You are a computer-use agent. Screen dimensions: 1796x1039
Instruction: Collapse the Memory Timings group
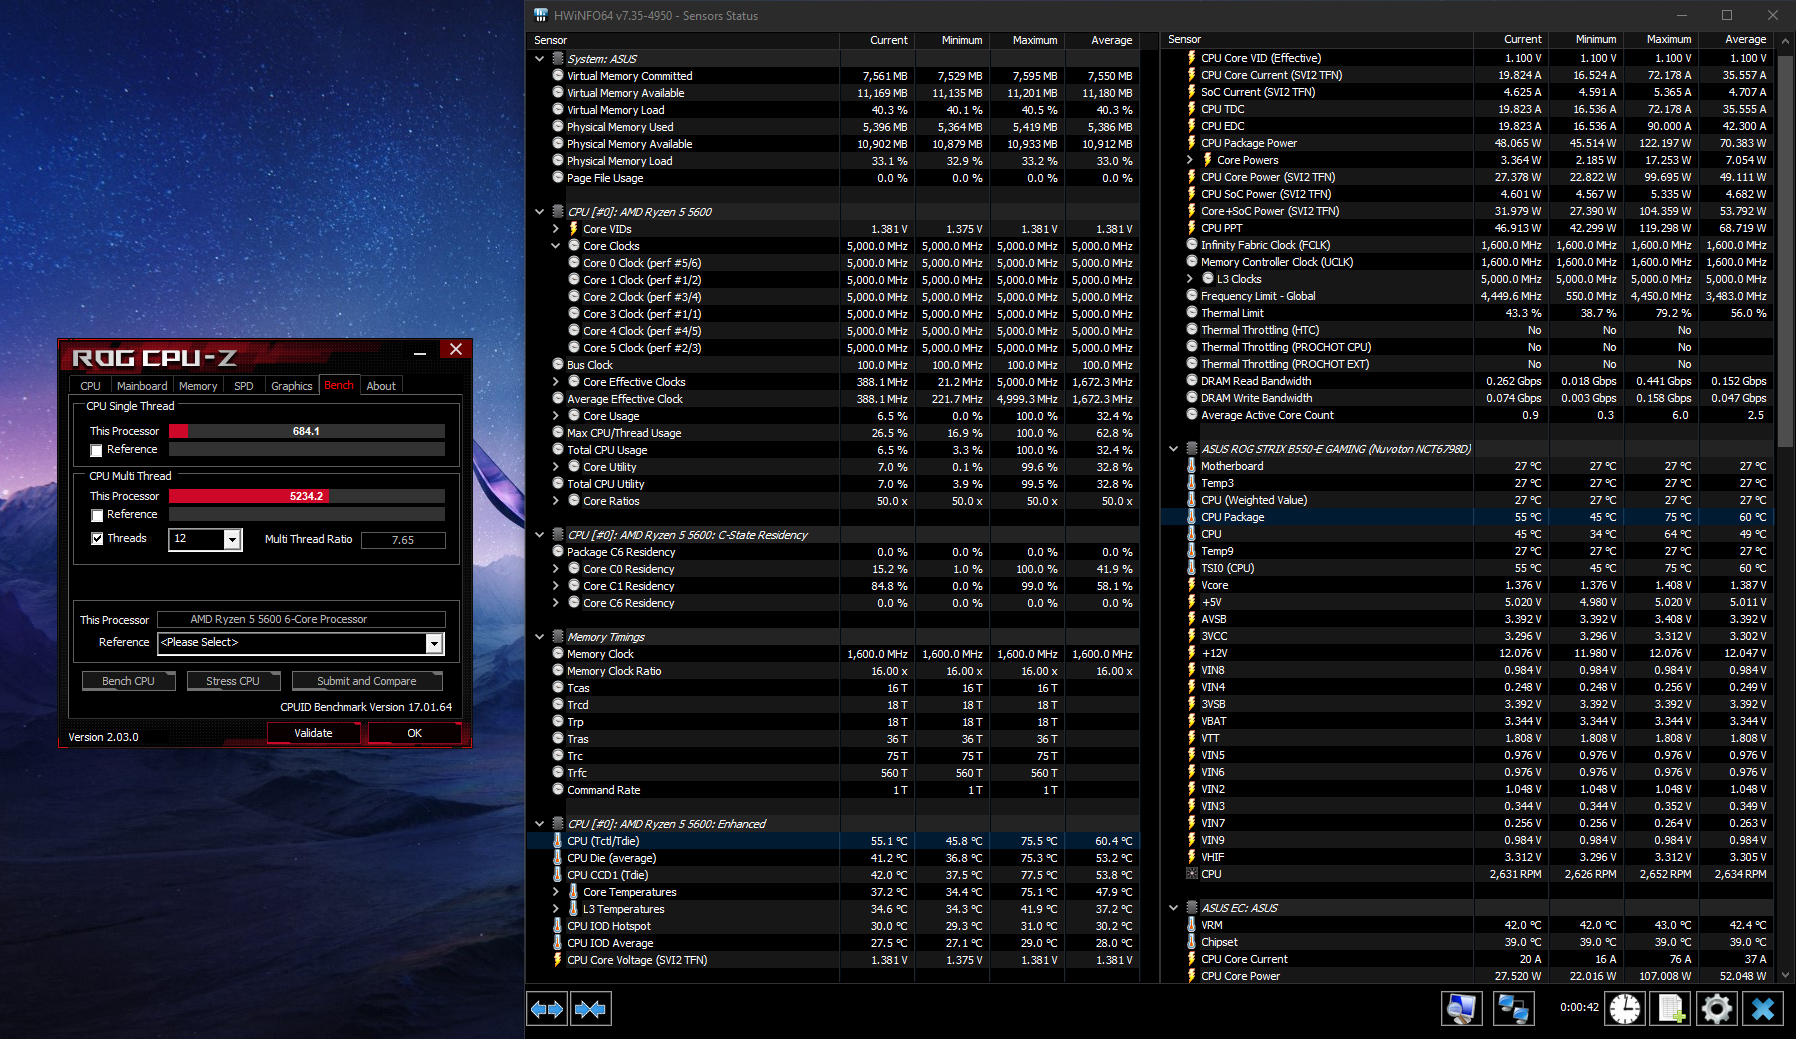click(540, 637)
